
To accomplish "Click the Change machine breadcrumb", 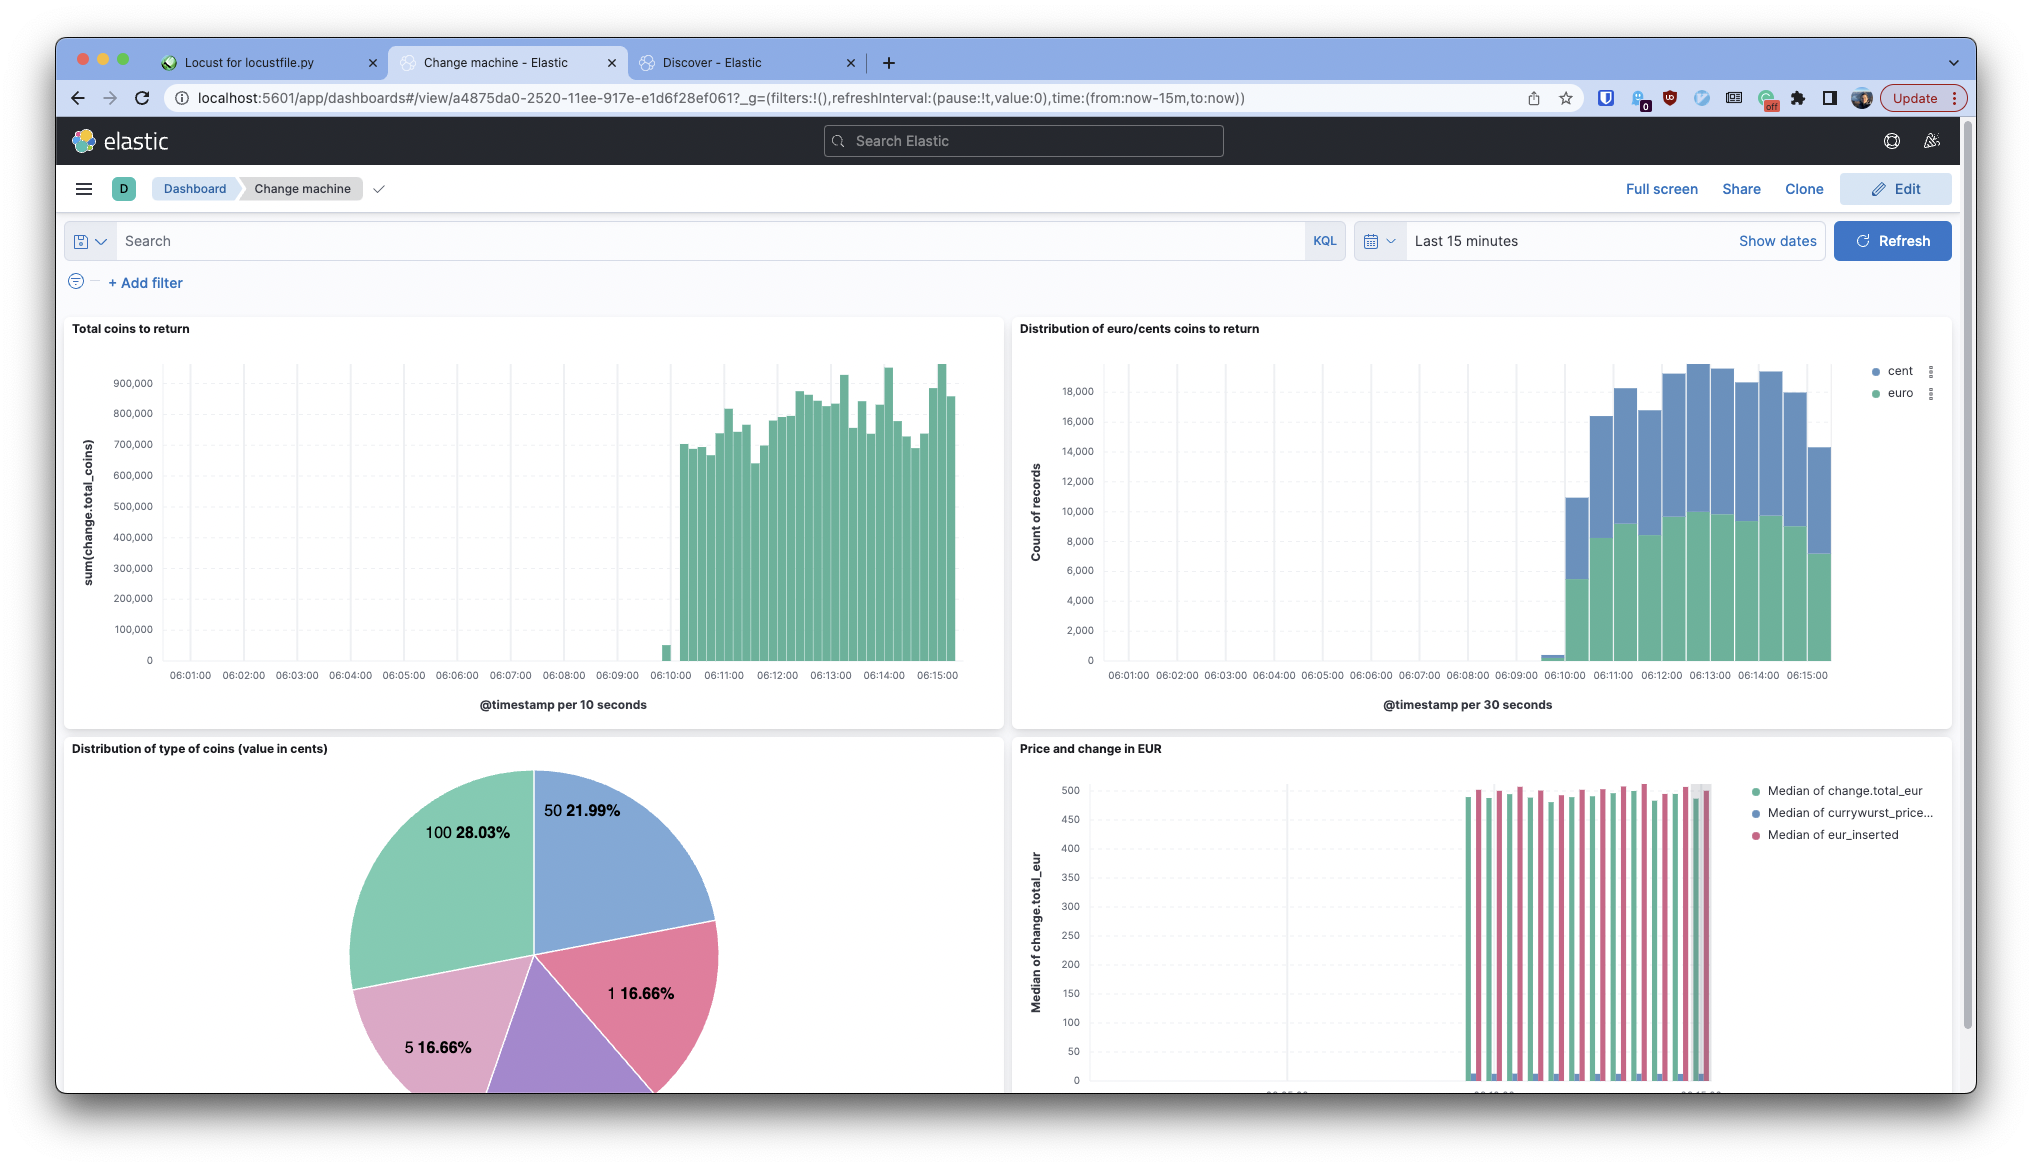I will pos(302,189).
